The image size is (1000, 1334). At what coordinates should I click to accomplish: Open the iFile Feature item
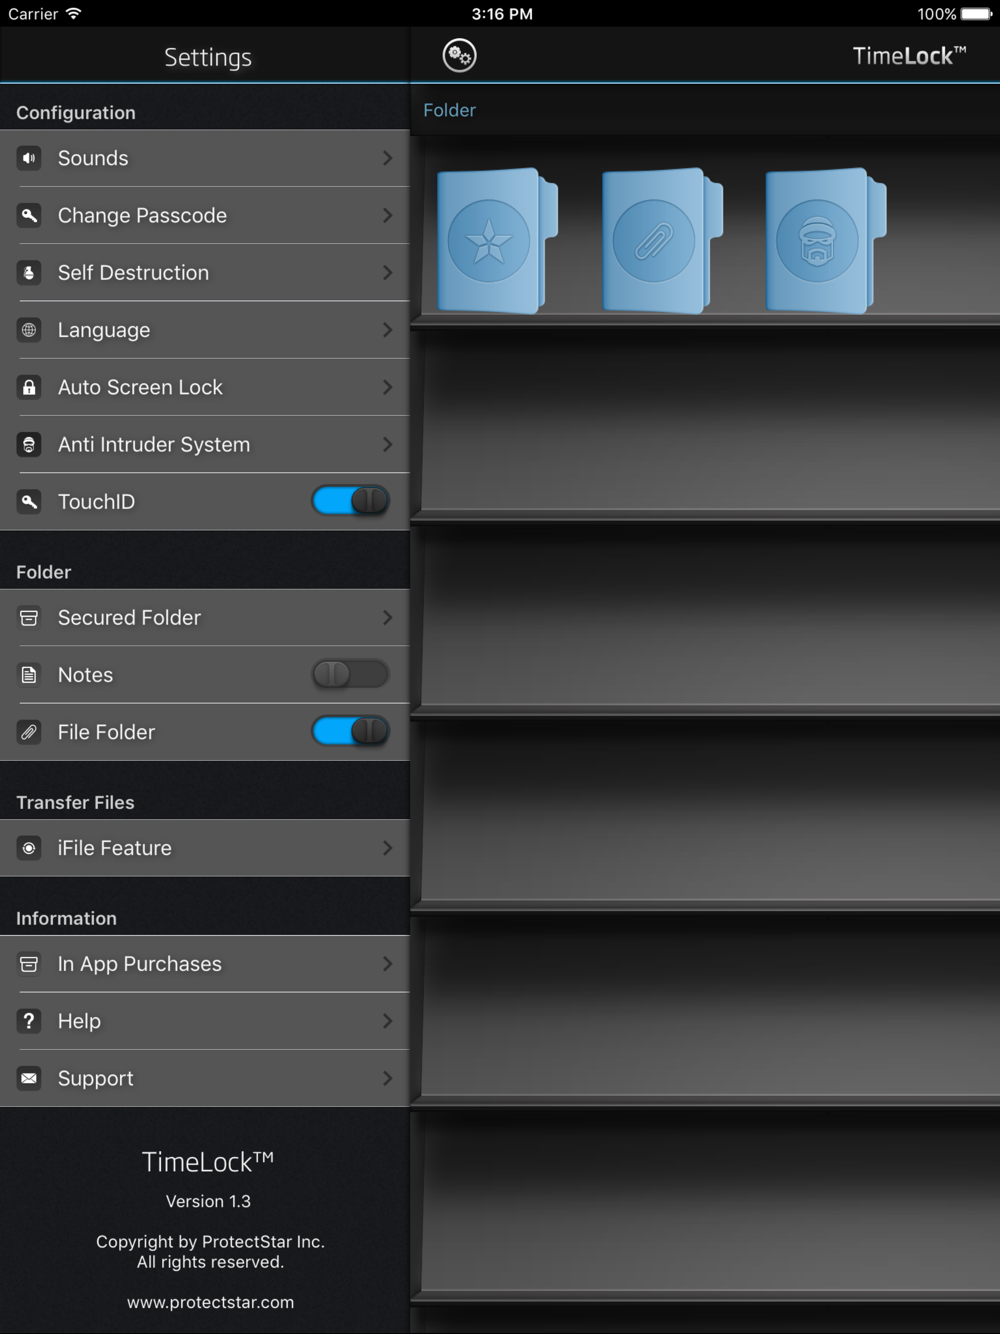click(205, 848)
